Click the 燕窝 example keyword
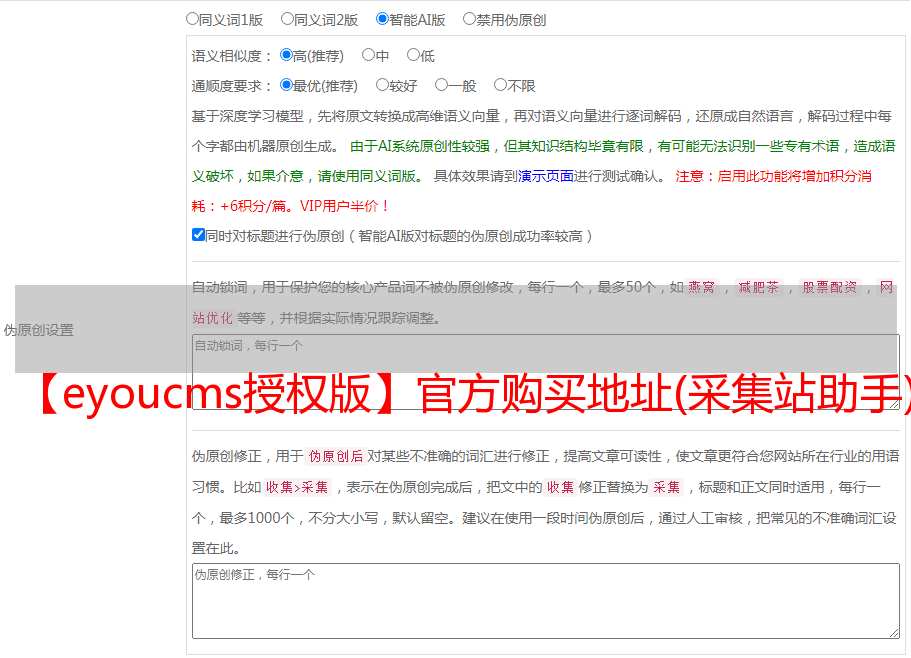 click(x=701, y=287)
